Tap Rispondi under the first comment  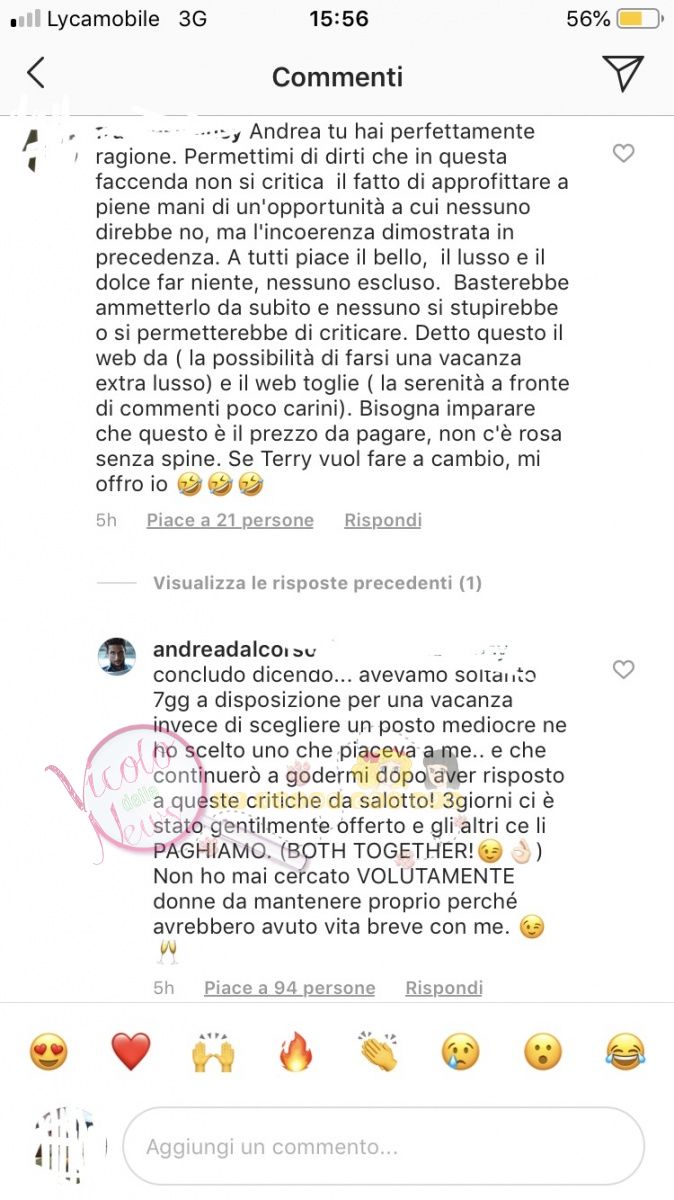tap(383, 520)
